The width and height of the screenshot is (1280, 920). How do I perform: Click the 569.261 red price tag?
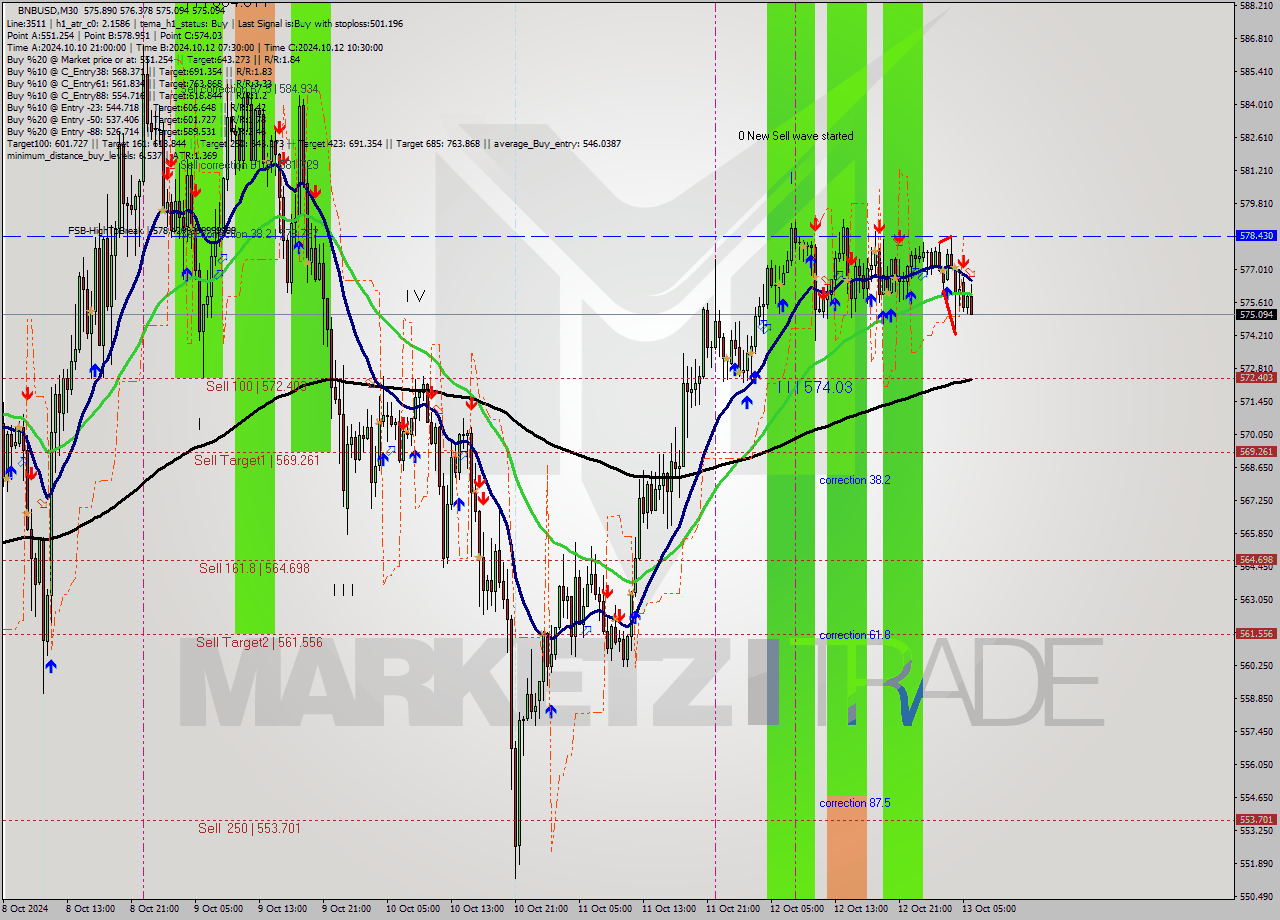1256,451
